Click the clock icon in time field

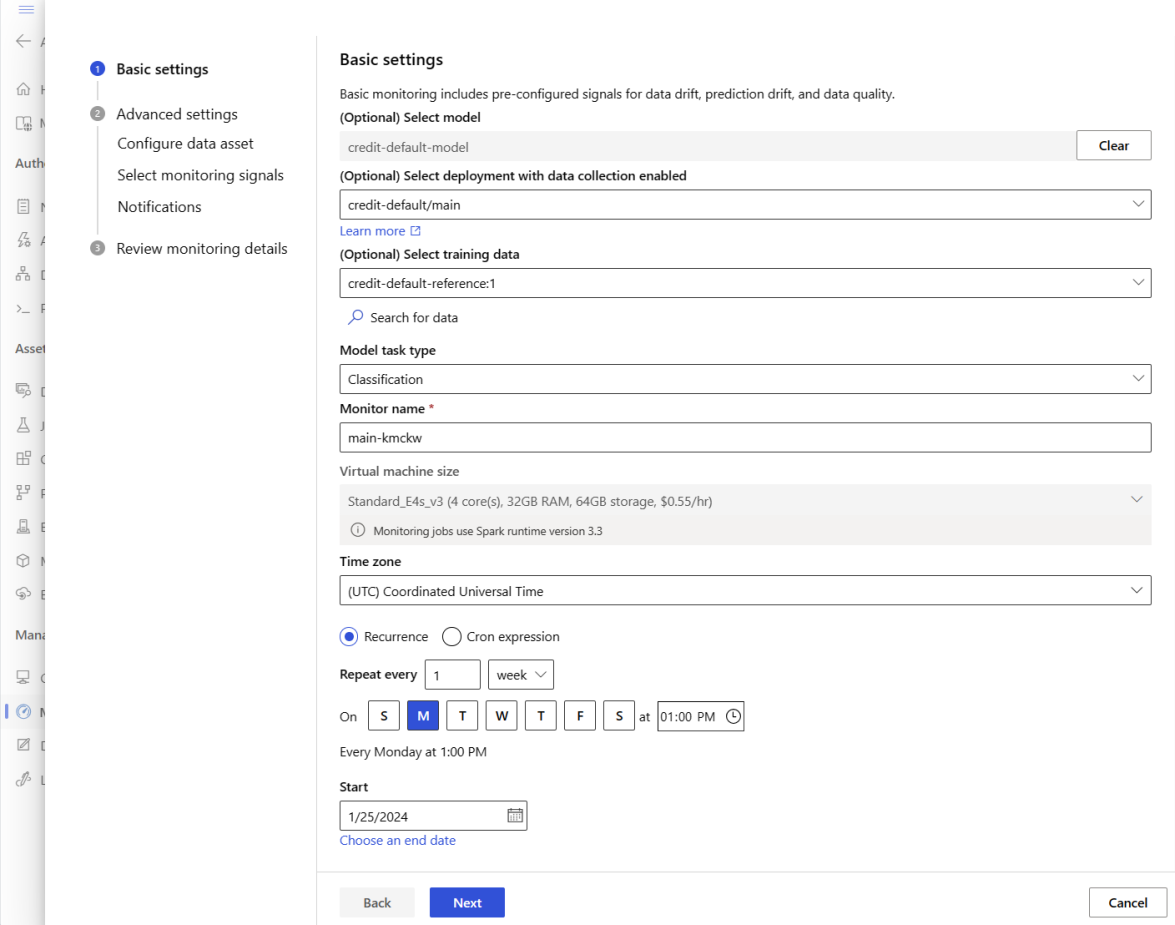(x=733, y=716)
